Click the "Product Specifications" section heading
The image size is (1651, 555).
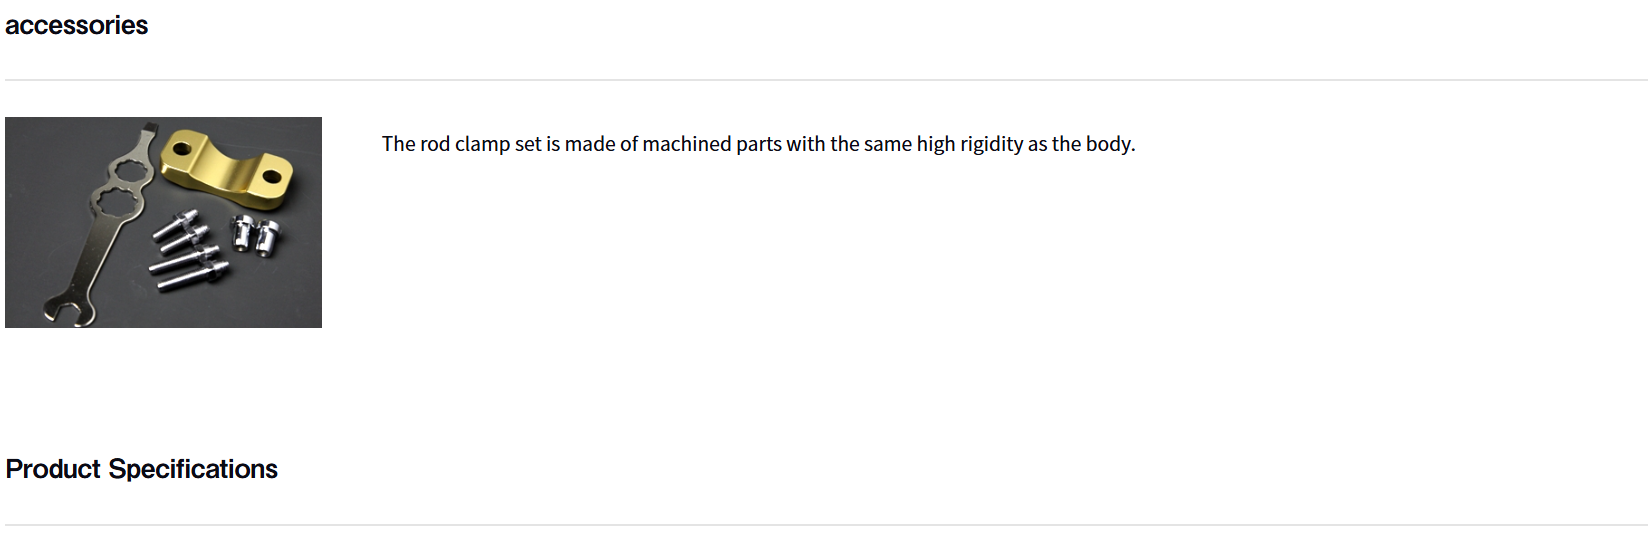141,469
